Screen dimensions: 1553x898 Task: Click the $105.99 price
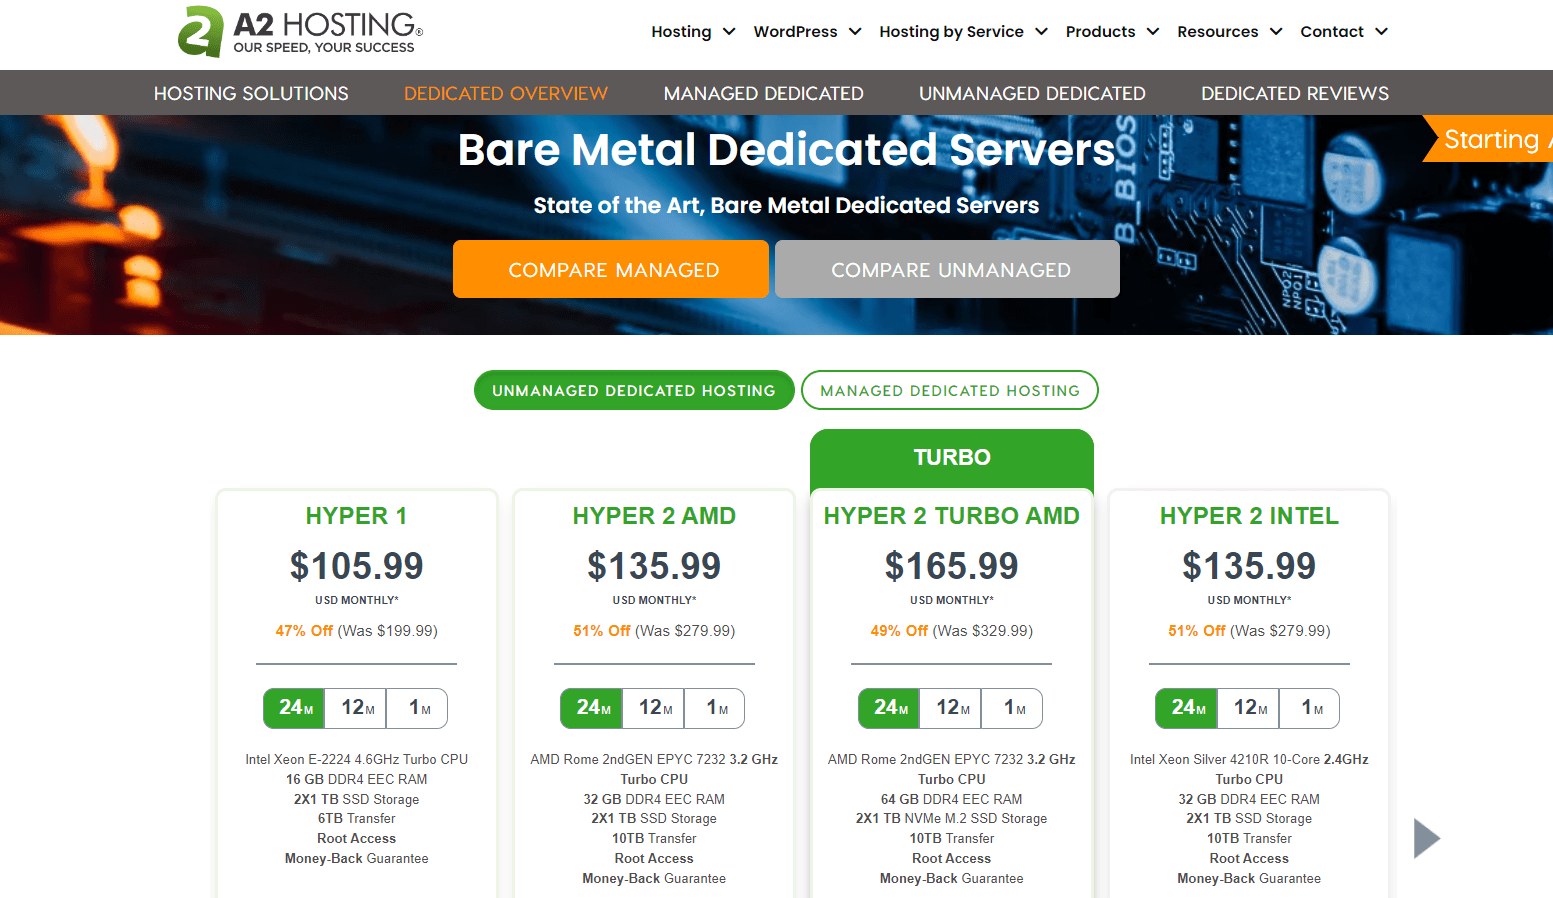pos(356,566)
